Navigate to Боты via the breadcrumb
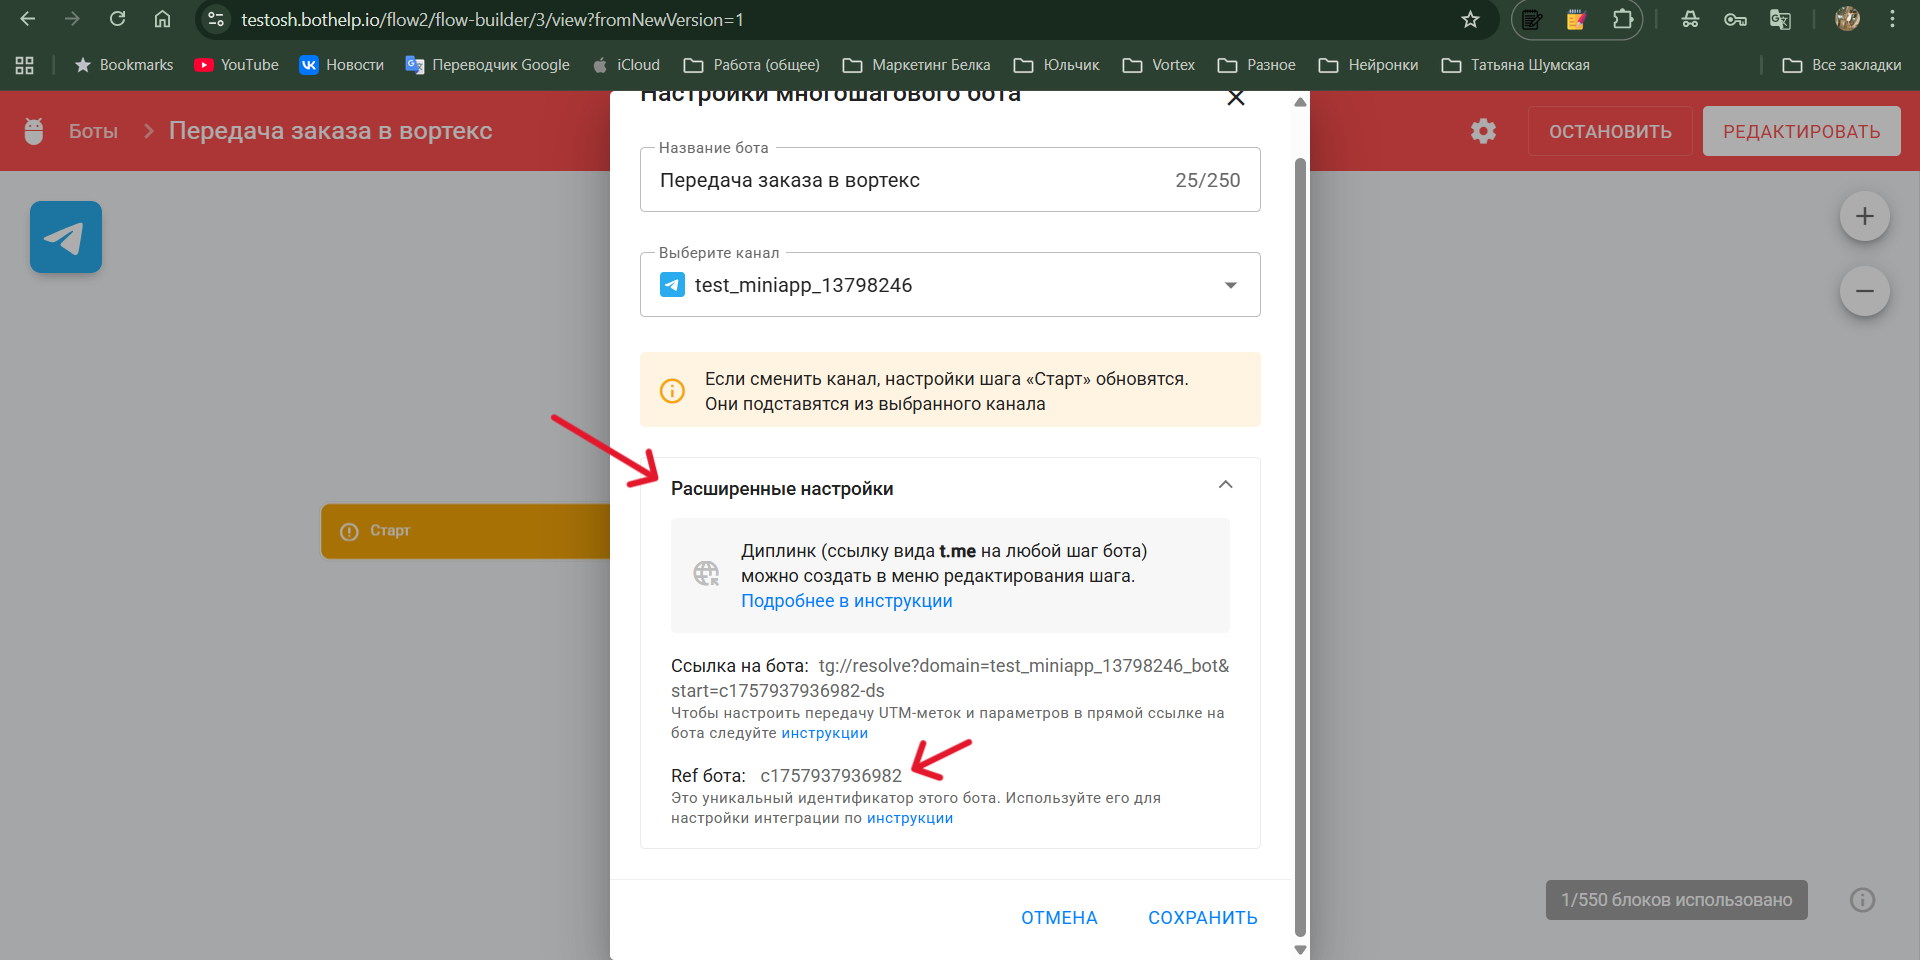The height and width of the screenshot is (960, 1920). [x=93, y=130]
